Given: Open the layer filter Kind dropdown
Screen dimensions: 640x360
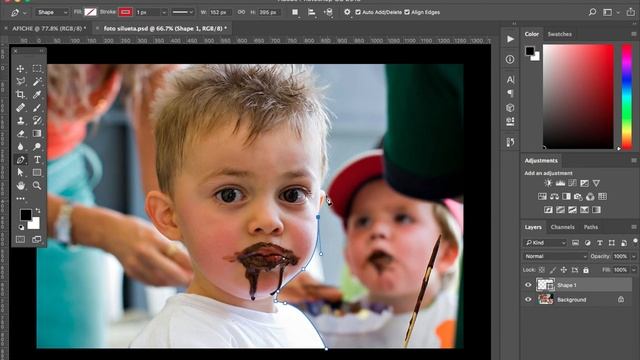Looking at the screenshot, I should (545, 243).
